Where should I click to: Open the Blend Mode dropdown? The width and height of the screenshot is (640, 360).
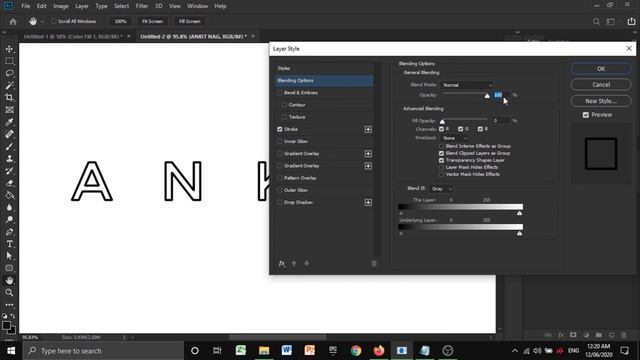[467, 85]
